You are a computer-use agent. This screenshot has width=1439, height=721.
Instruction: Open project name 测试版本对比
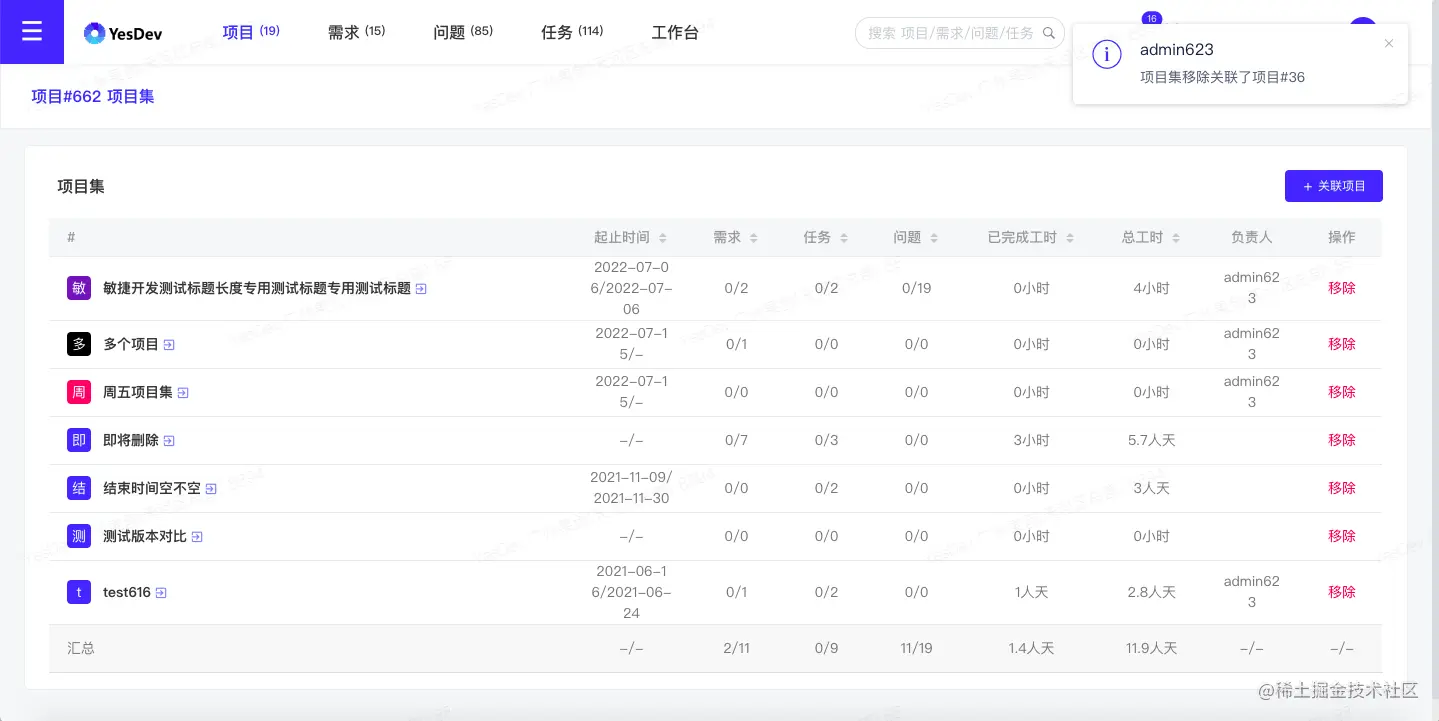[145, 536]
